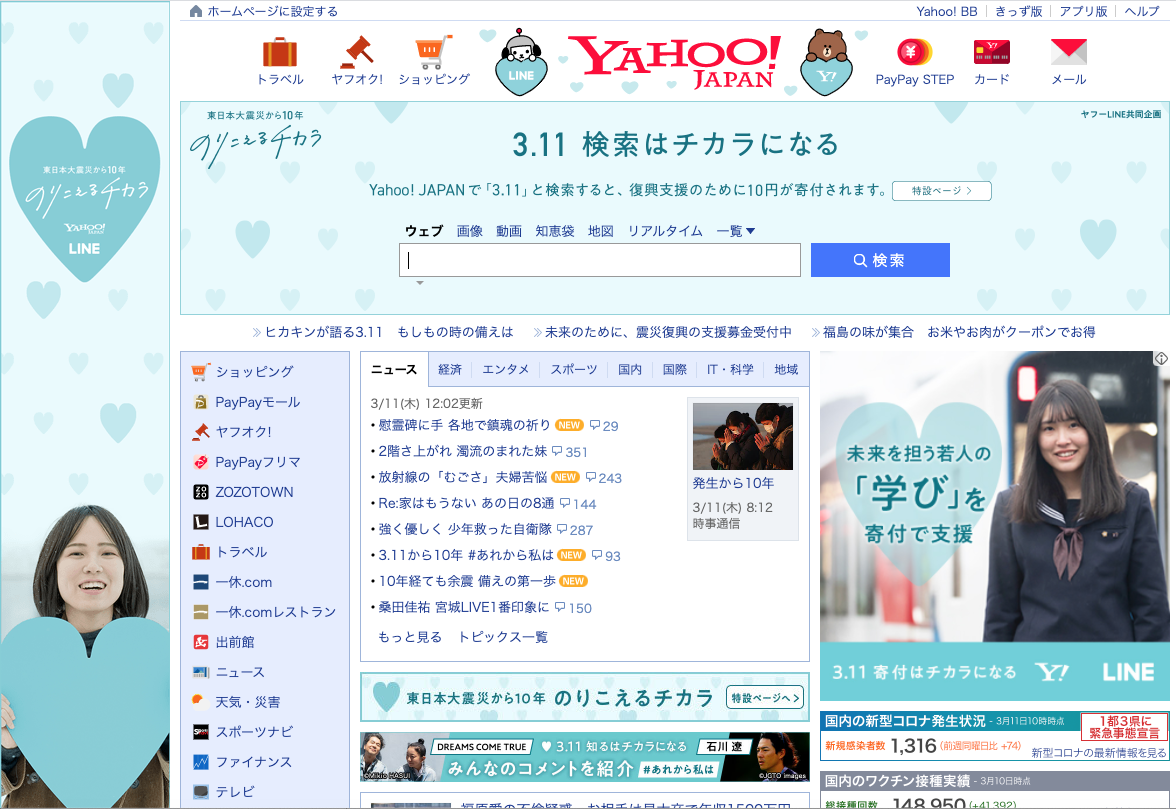Open the ショッピング cart icon in header

(434, 52)
